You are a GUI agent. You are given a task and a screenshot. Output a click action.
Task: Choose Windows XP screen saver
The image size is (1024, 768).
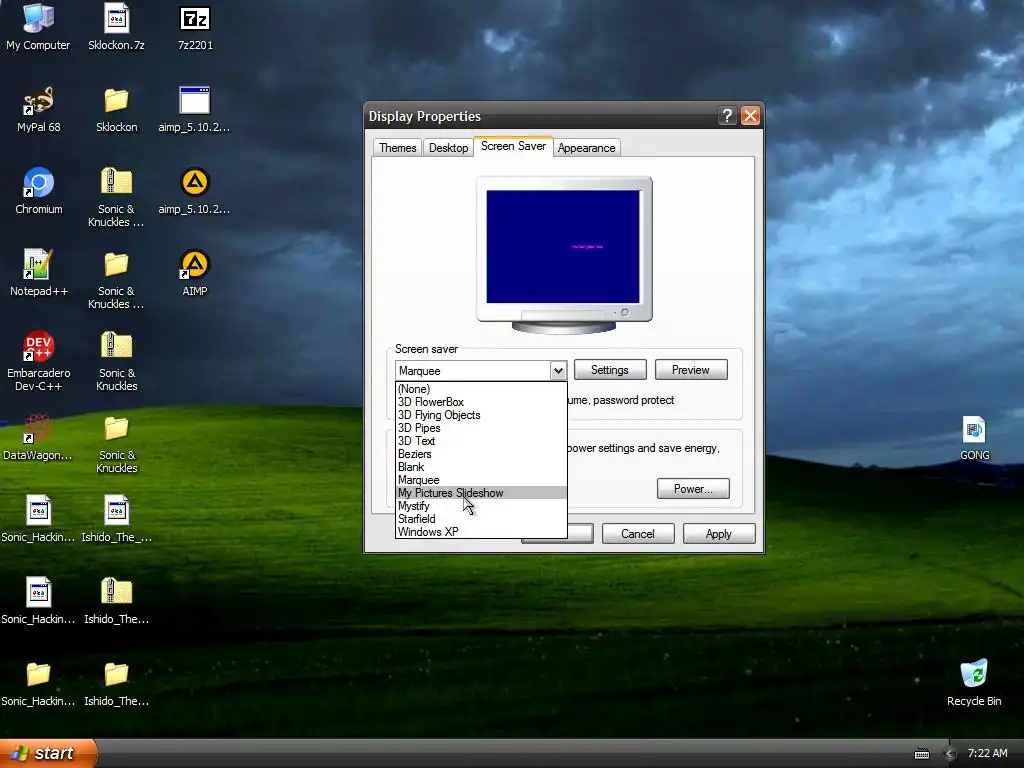(x=481, y=532)
